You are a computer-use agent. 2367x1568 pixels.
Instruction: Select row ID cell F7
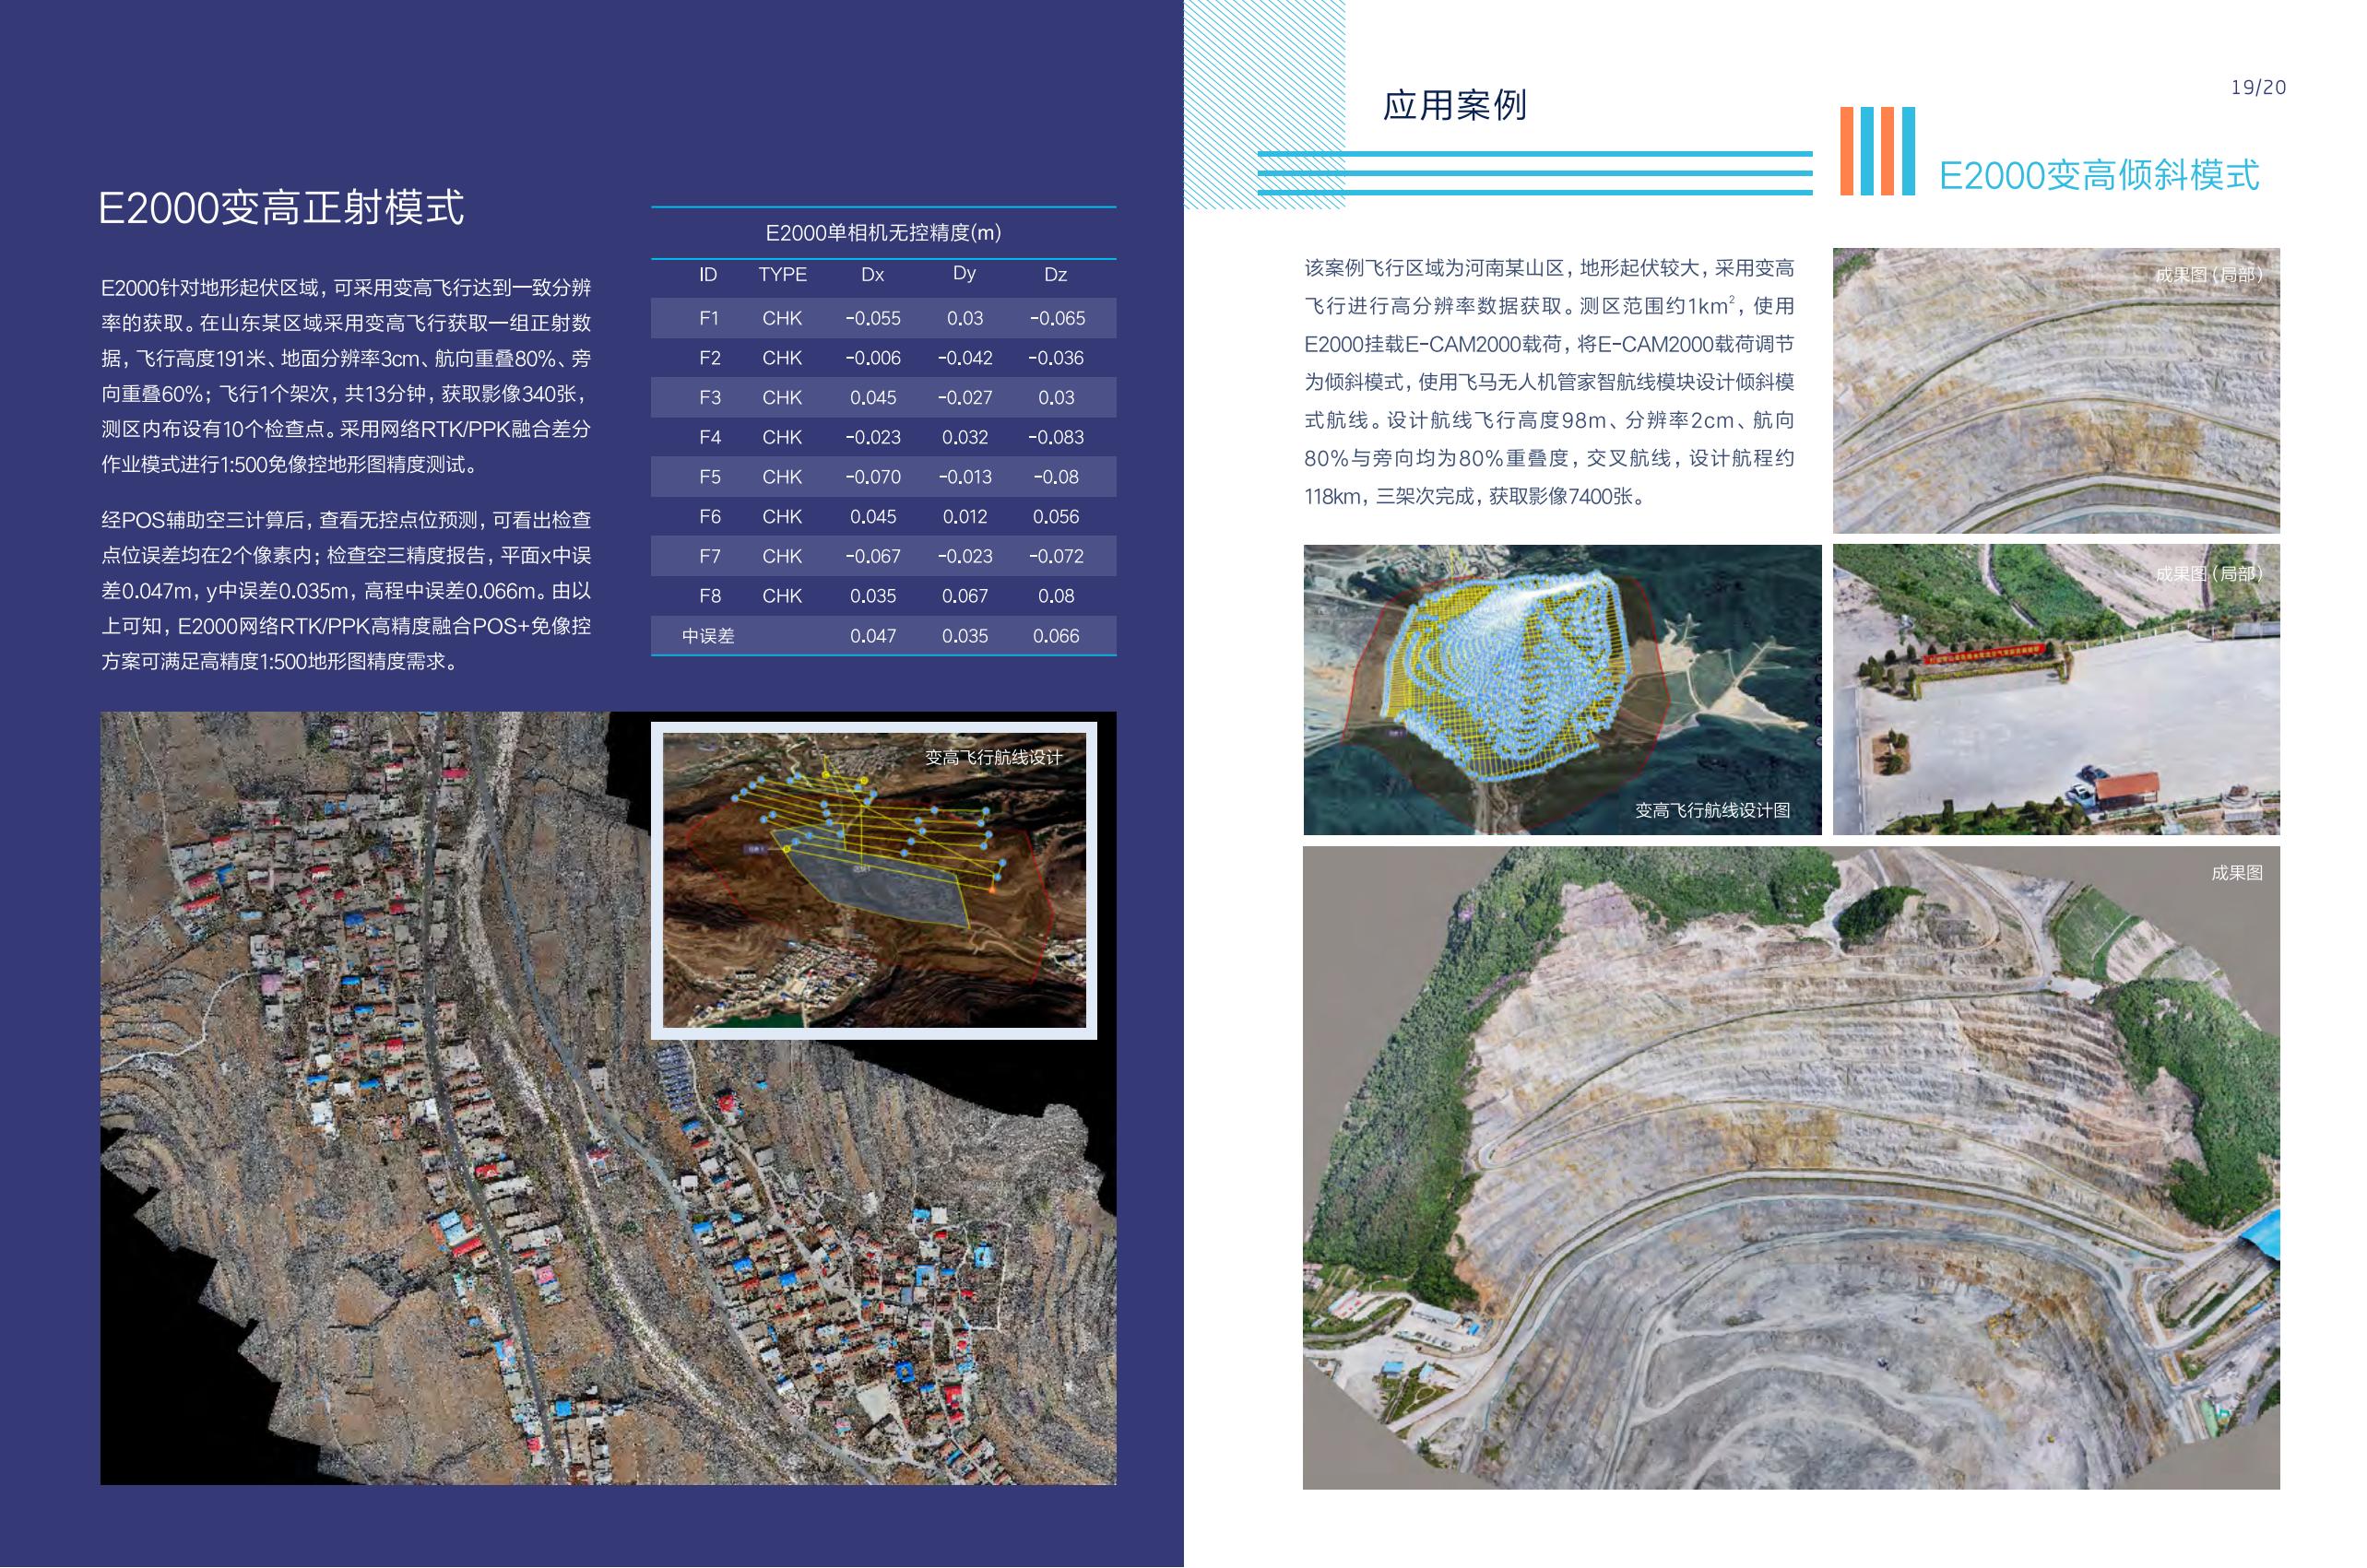point(710,556)
